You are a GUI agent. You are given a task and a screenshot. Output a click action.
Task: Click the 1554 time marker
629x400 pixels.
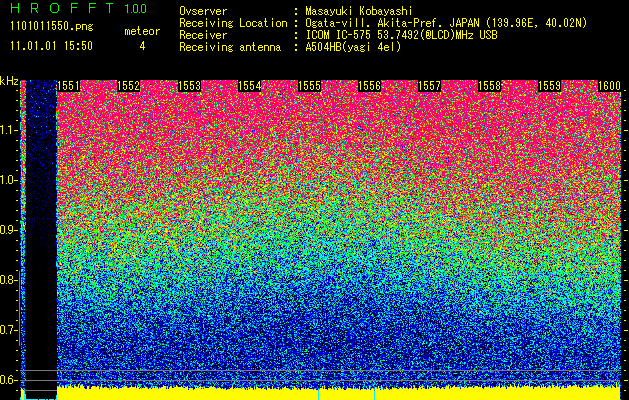click(x=249, y=86)
